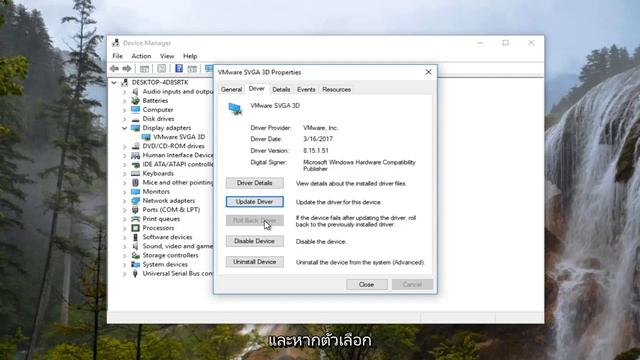Click the Update Driver button
Viewport: 640px width, 360px height.
255,202
